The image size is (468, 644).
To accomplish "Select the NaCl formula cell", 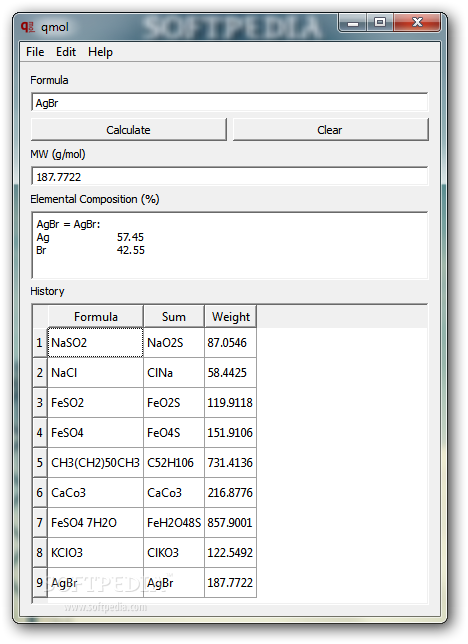I will [95, 373].
